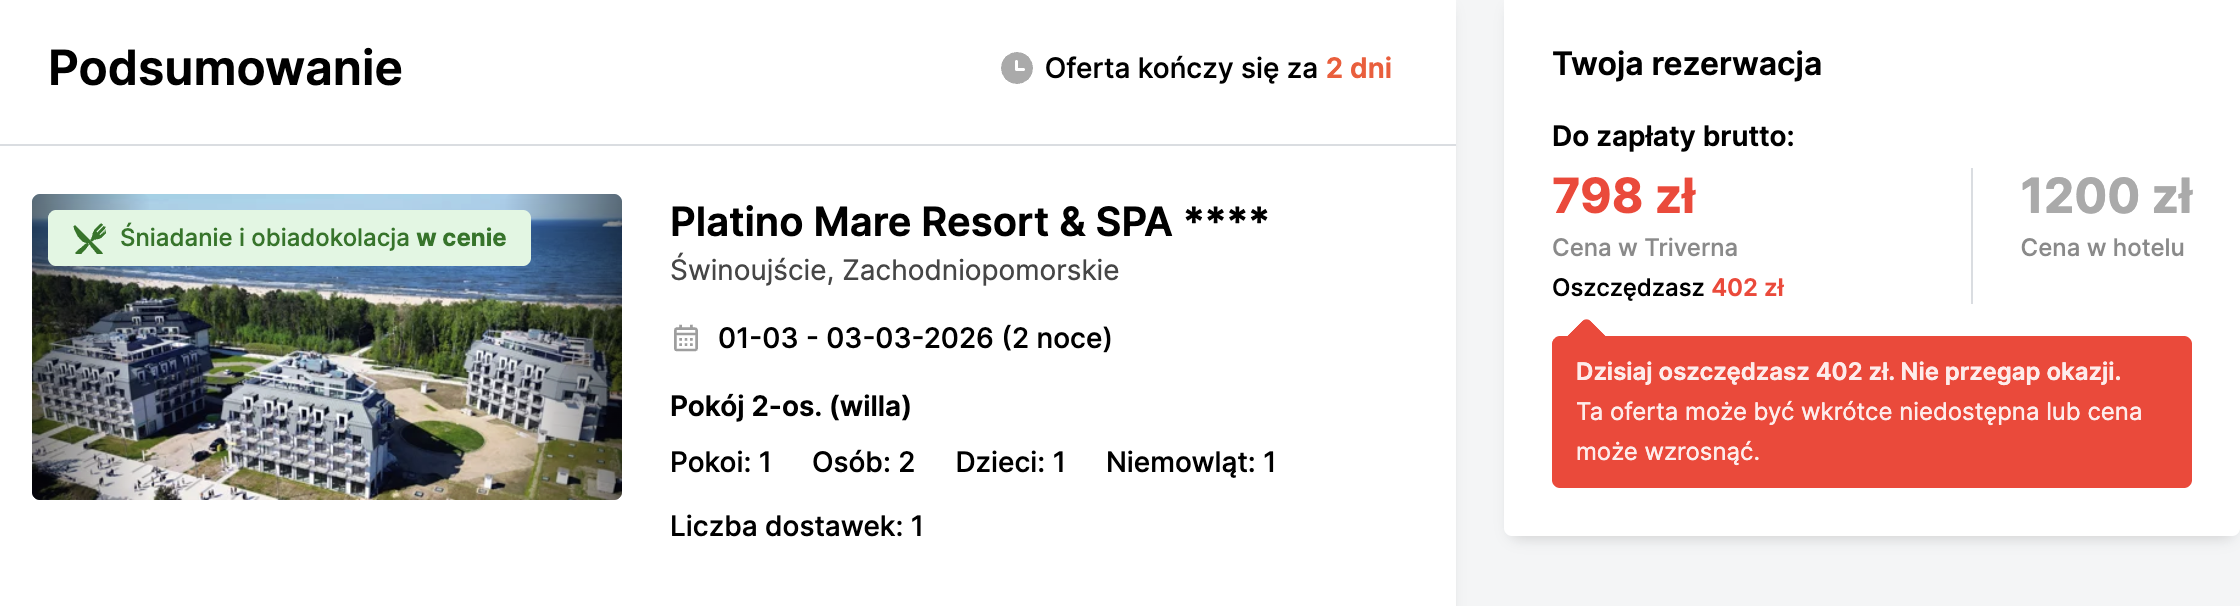Click the 'Podsumowanie' page heading
2240x606 pixels.
click(226, 68)
